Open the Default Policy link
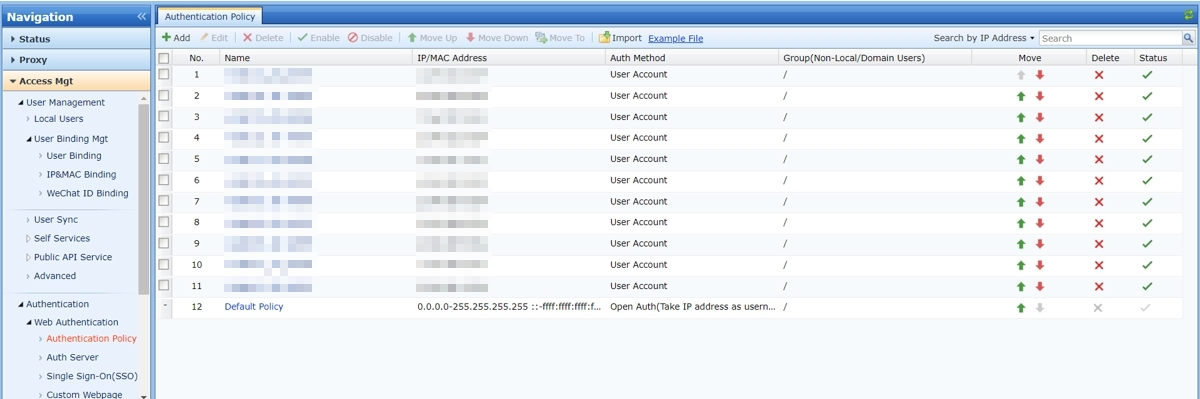Image resolution: width=1200 pixels, height=399 pixels. (253, 307)
